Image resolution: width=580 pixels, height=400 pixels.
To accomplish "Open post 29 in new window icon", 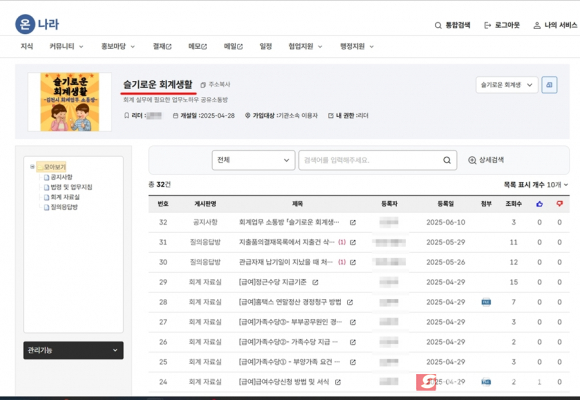I will coord(315,282).
